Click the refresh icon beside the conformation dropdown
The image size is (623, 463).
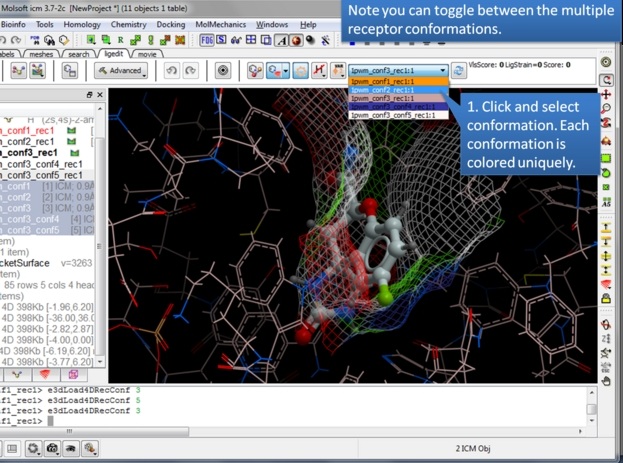pyautogui.click(x=459, y=71)
